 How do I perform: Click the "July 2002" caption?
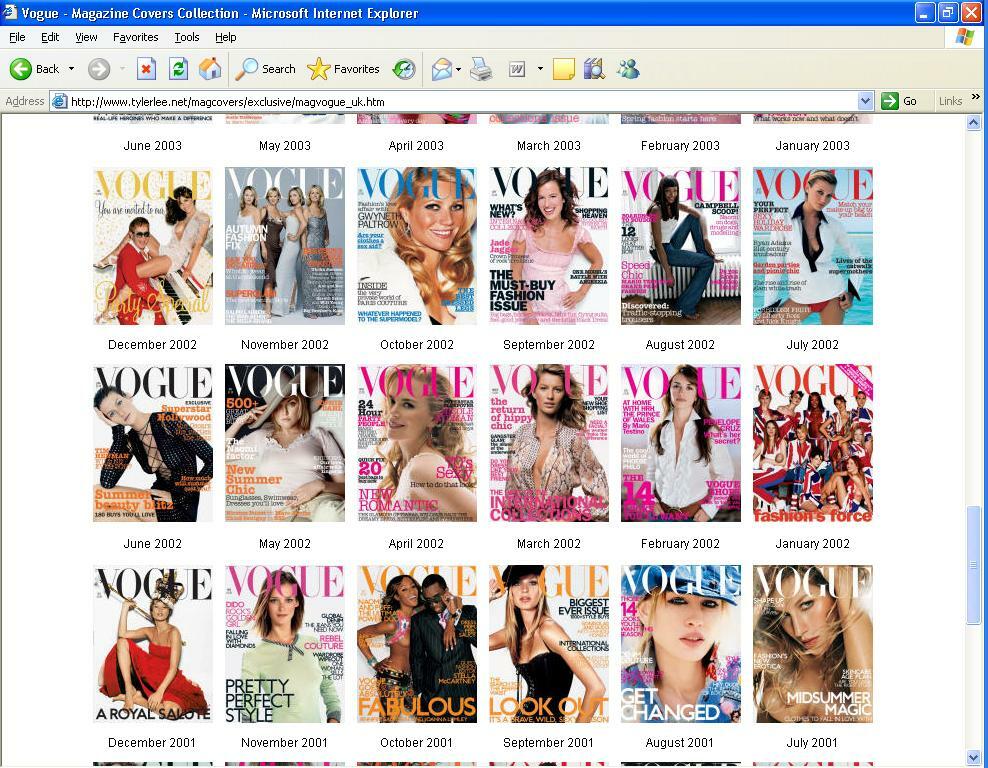tap(812, 345)
